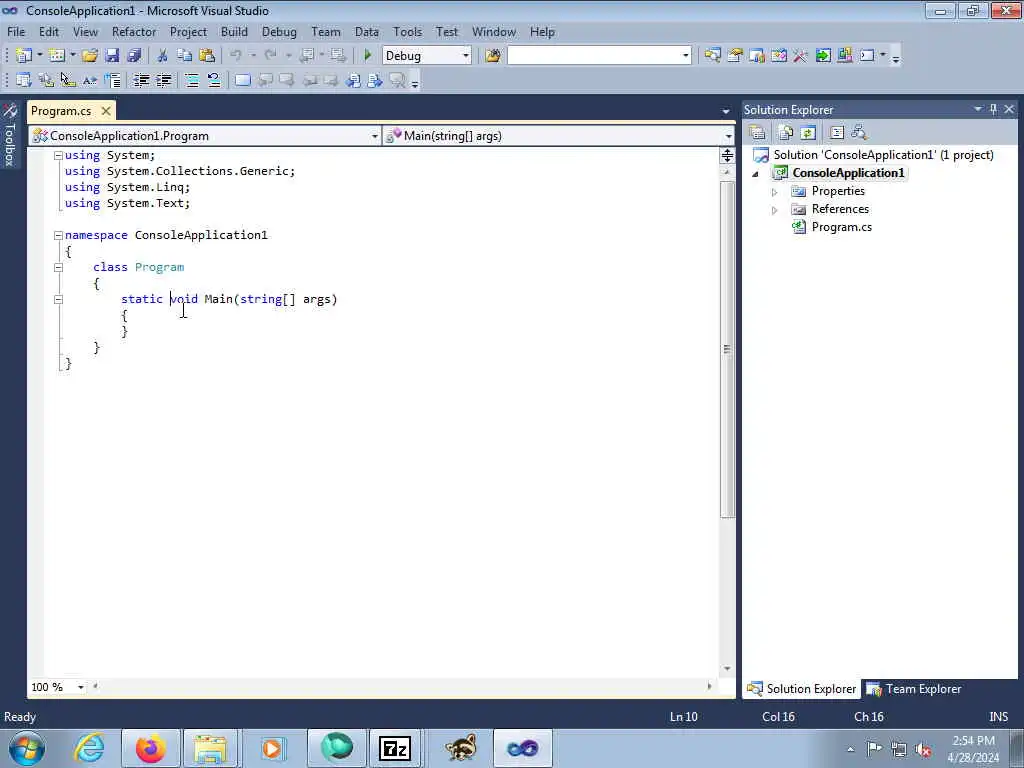Open the Find combo box dropdown arrow
The image size is (1024, 768).
685,56
